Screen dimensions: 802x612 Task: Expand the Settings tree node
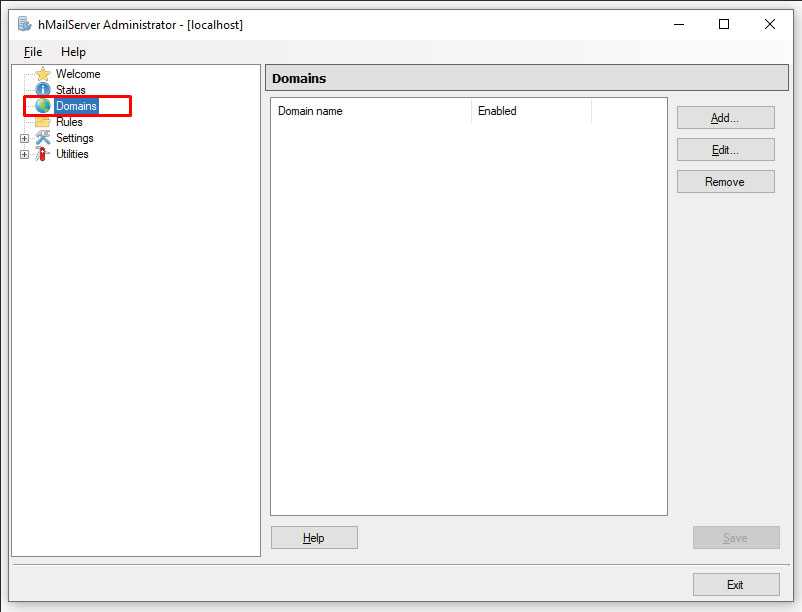coord(25,138)
